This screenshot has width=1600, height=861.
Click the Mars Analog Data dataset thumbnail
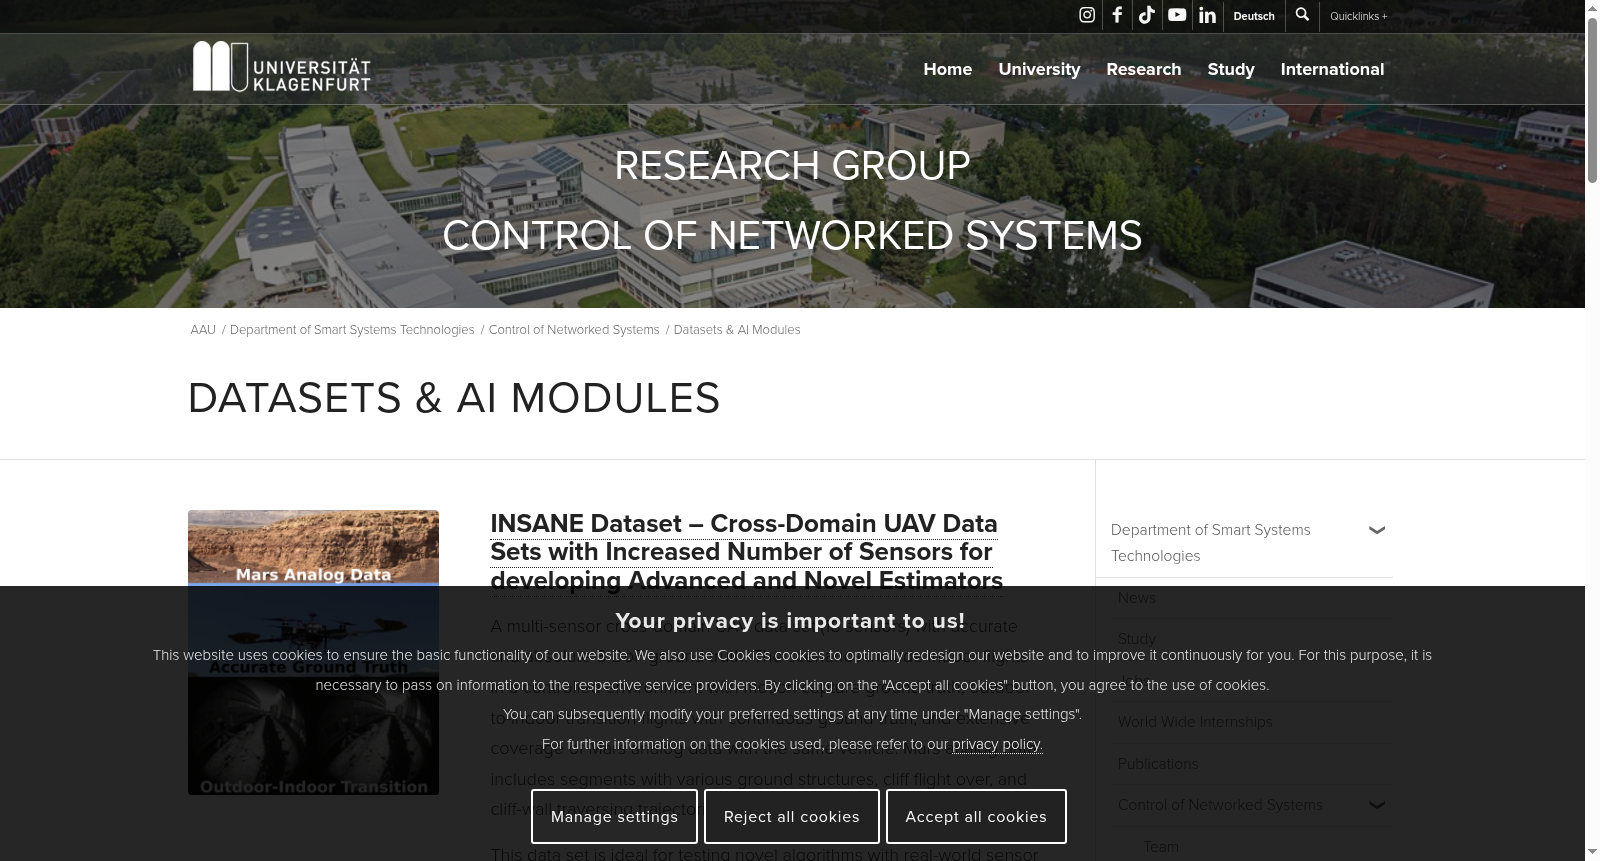pyautogui.click(x=313, y=652)
